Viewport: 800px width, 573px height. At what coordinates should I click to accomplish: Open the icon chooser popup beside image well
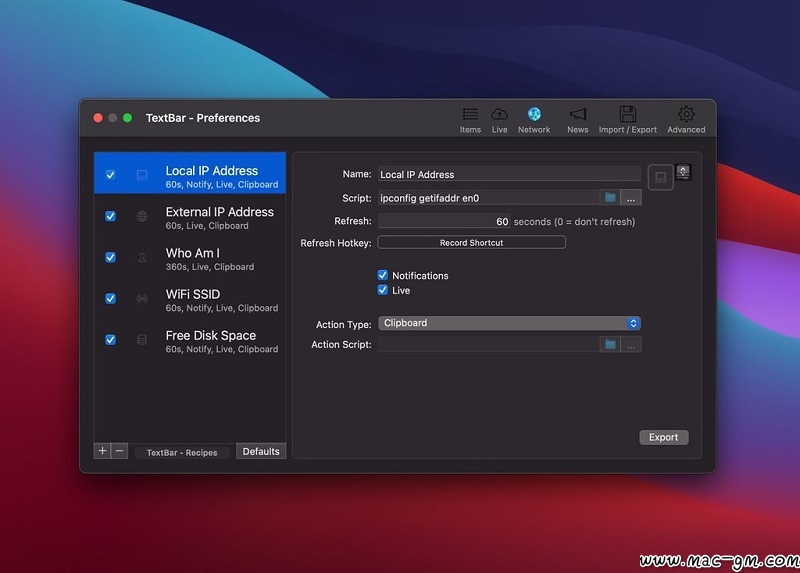683,172
